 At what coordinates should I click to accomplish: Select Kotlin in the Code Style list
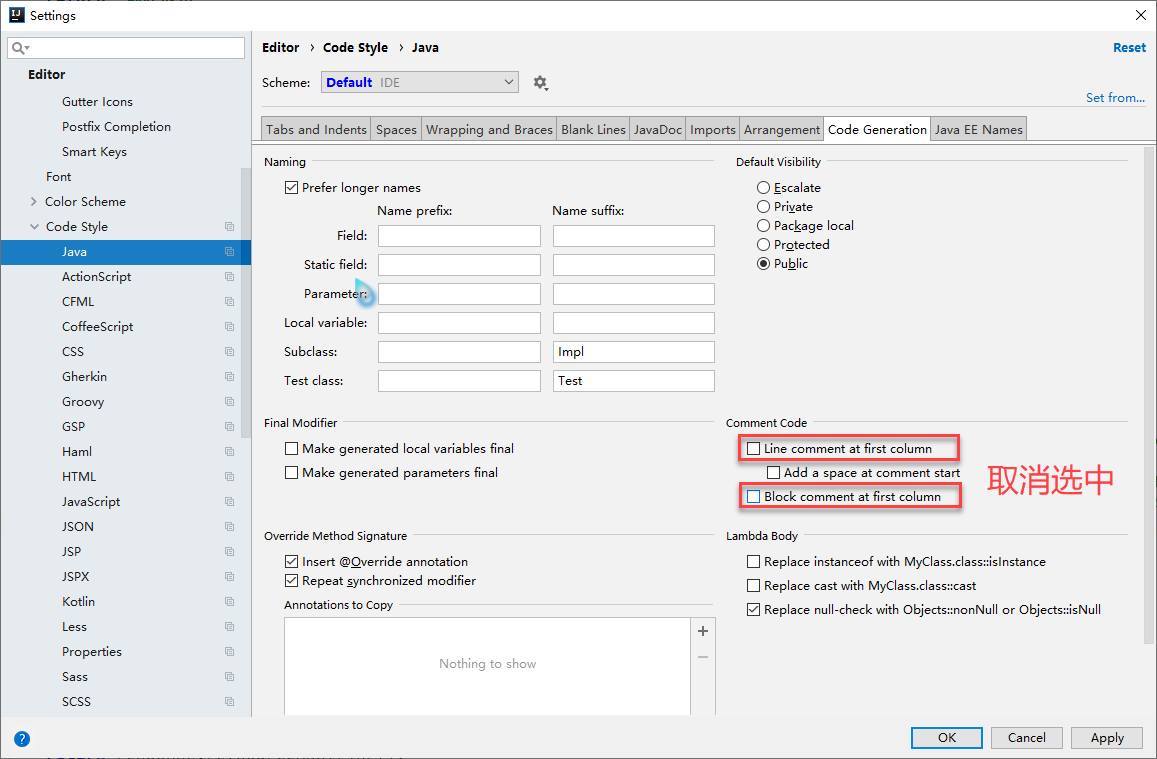(78, 602)
